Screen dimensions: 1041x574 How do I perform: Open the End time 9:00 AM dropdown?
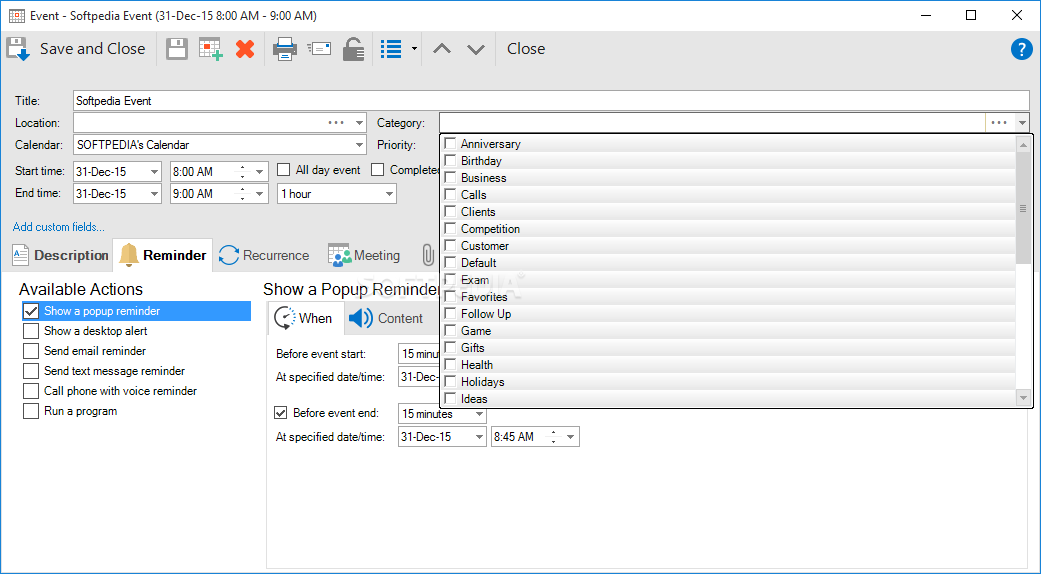click(x=260, y=194)
